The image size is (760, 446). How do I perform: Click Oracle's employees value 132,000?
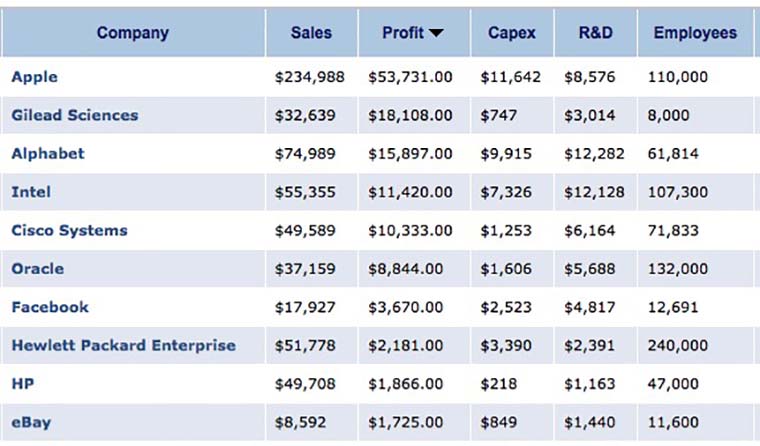(678, 268)
